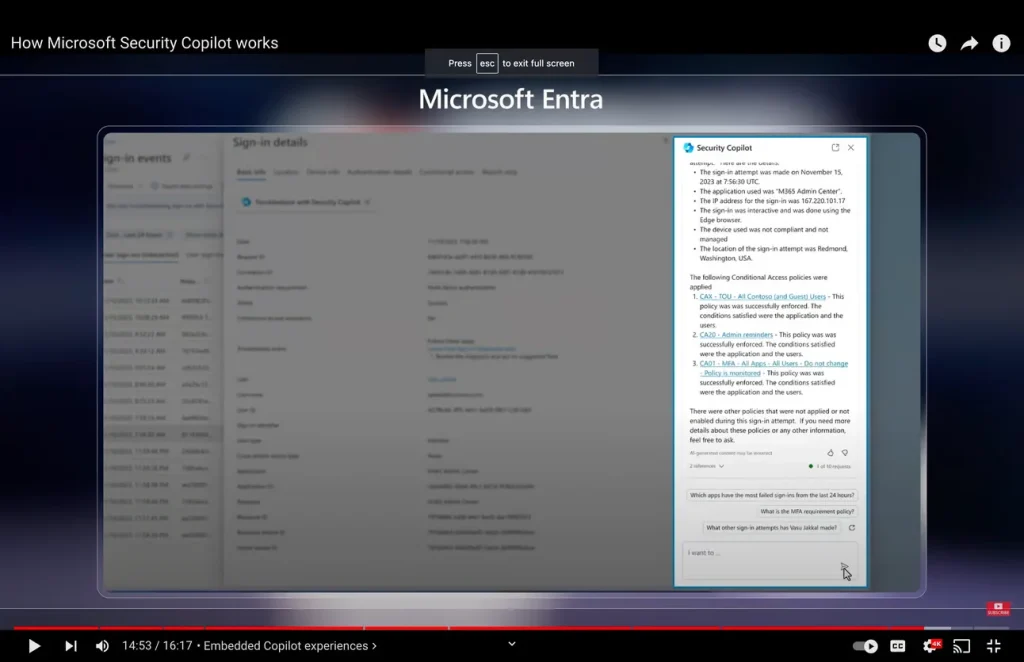Click the 'M365 Admin Center' application line

[771, 191]
